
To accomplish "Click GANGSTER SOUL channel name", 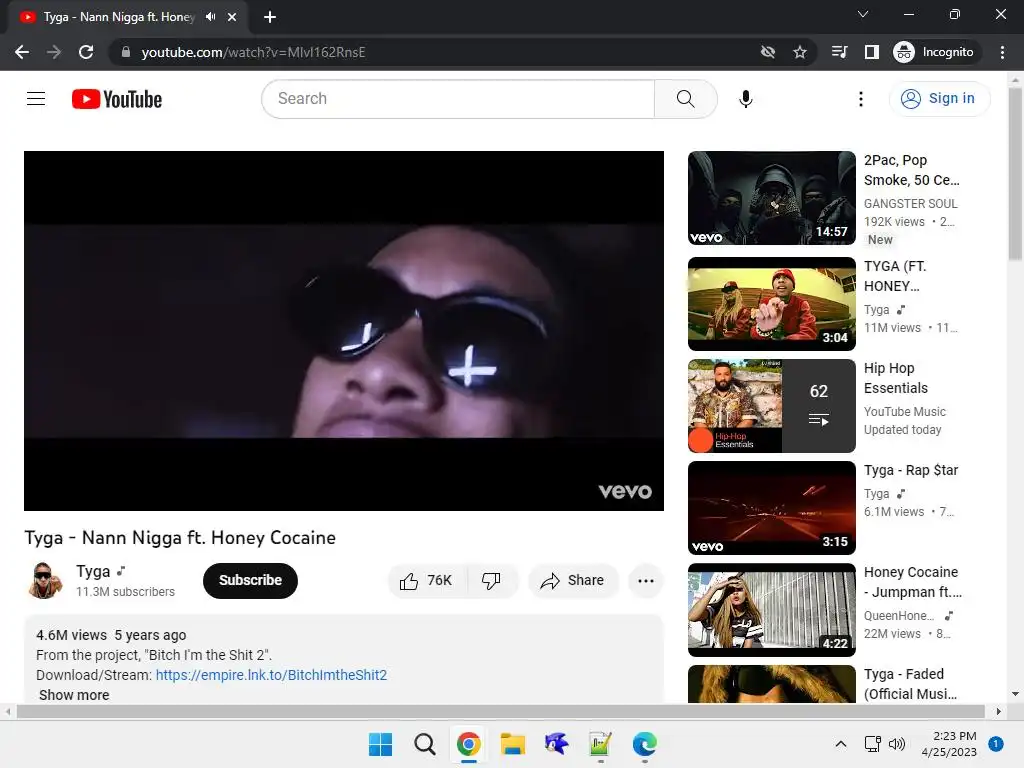I will pyautogui.click(x=910, y=204).
